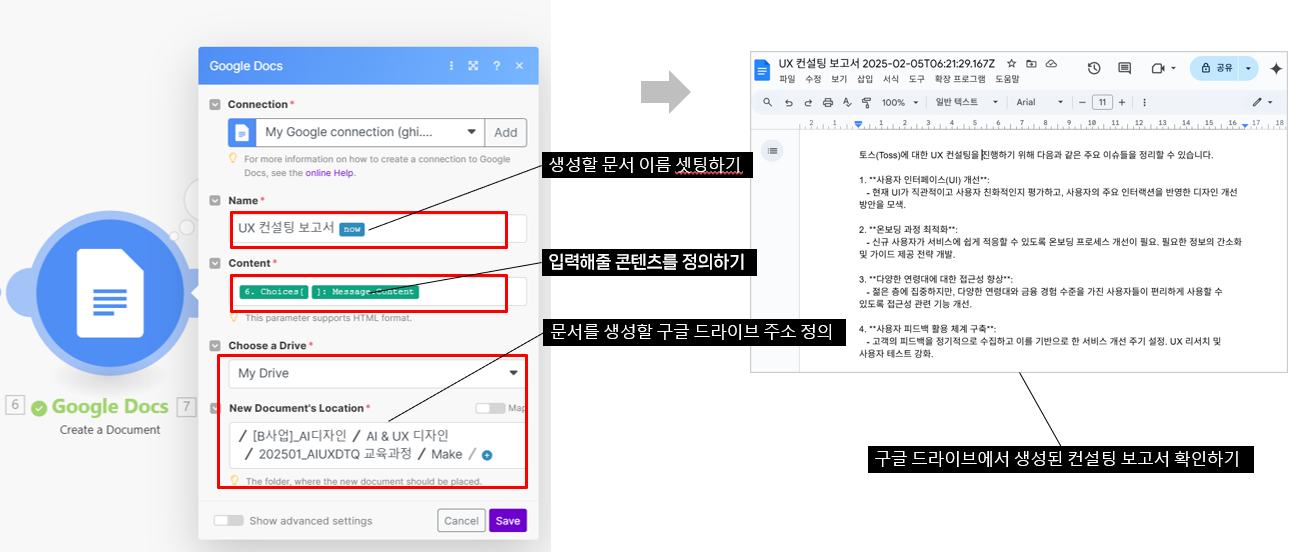Collapse the Connection field checkbox arrow

215,104
